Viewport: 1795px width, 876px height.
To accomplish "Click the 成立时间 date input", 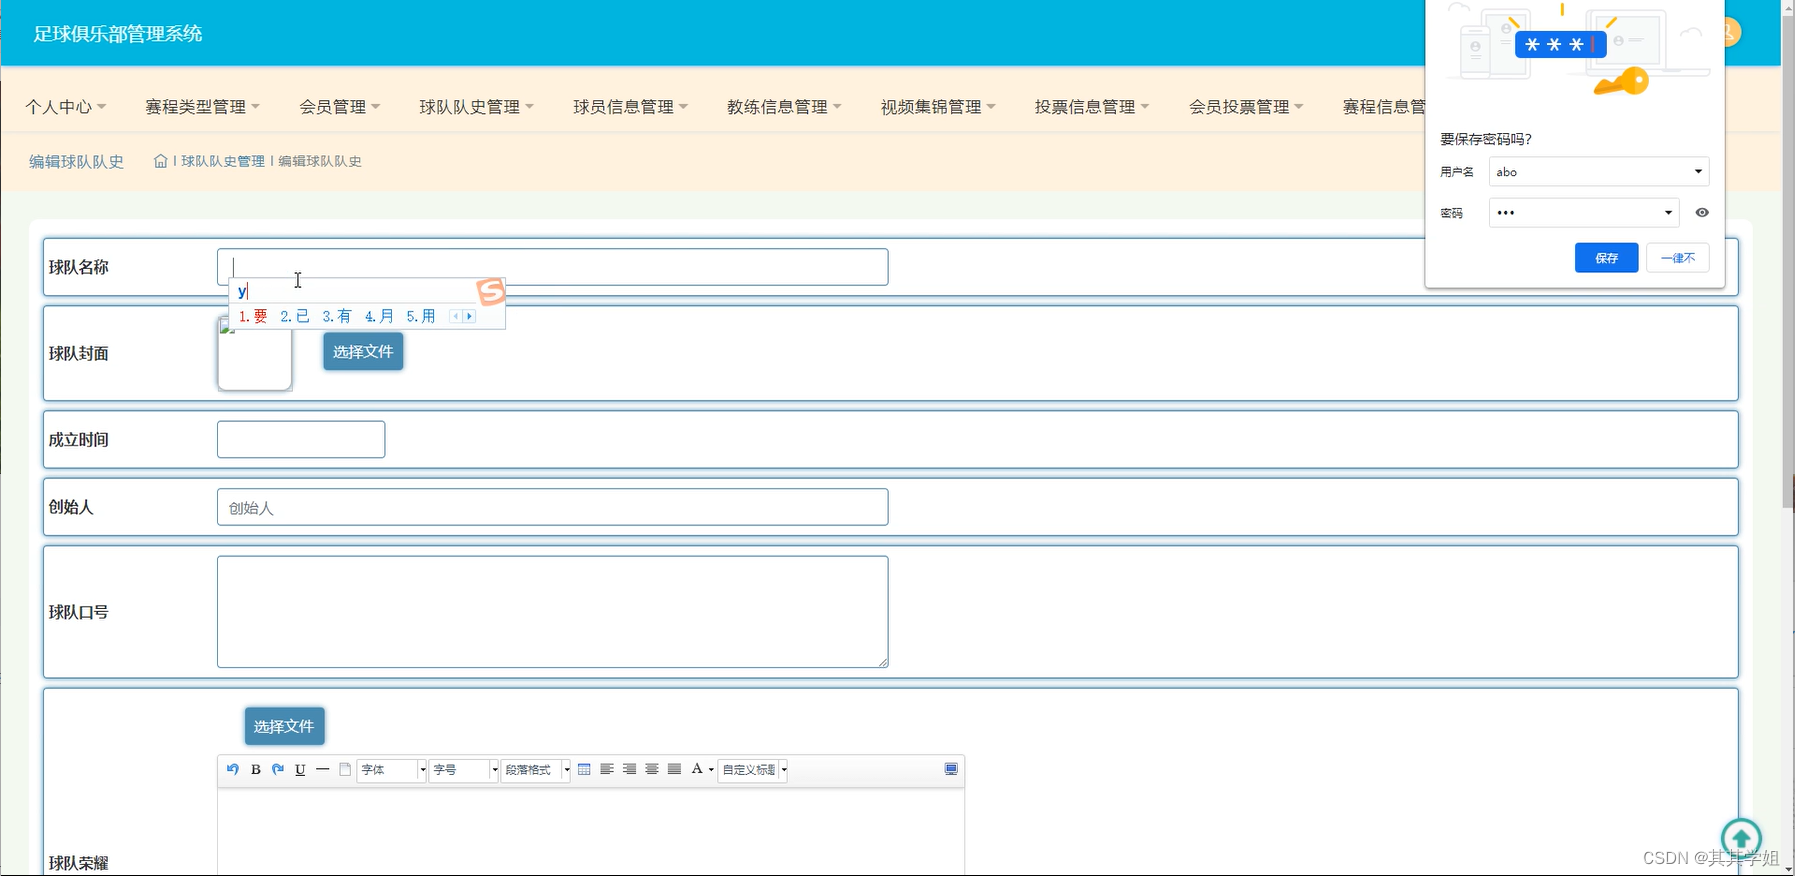I will click(301, 439).
